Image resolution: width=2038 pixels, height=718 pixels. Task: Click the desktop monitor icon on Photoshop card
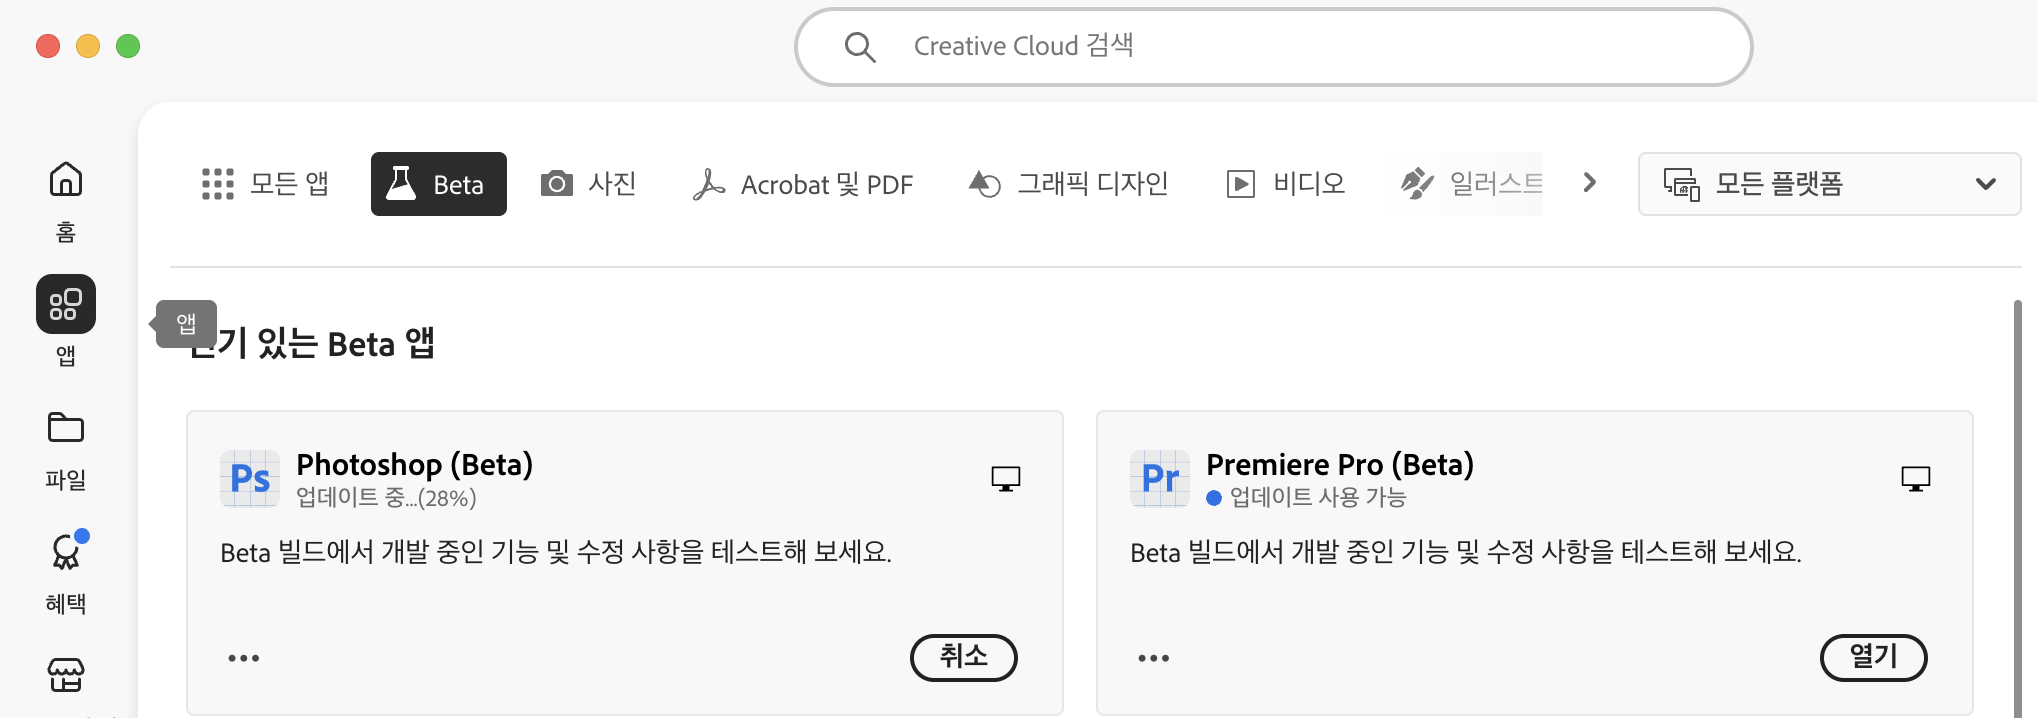click(1006, 479)
